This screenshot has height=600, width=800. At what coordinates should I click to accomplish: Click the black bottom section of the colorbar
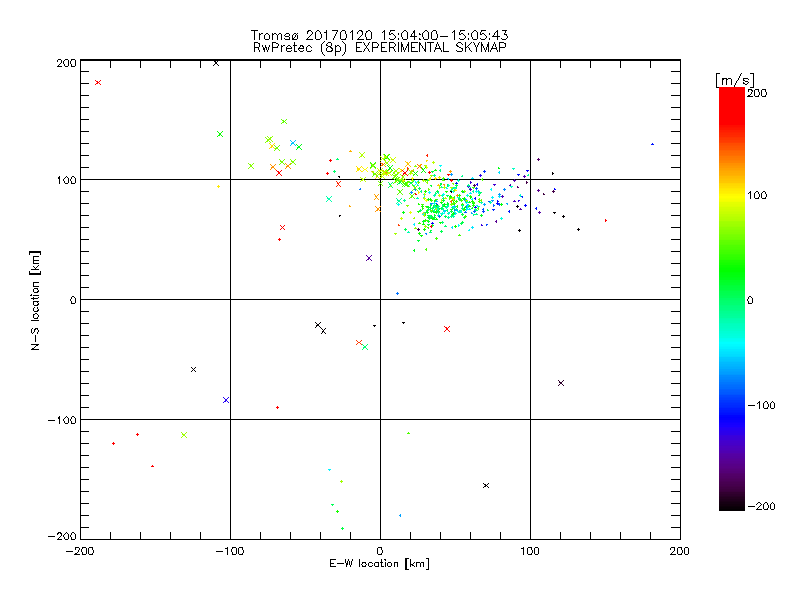[x=732, y=504]
